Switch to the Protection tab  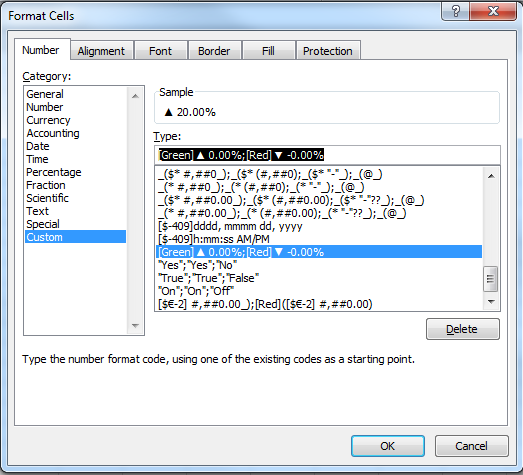(328, 51)
